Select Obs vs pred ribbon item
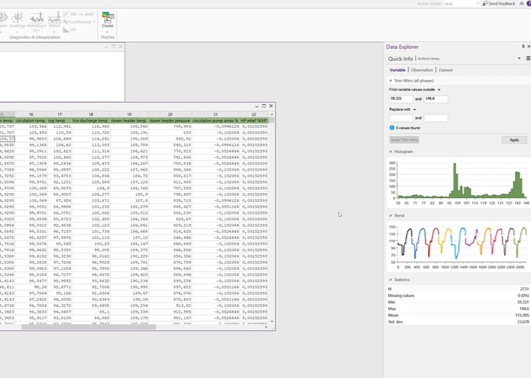Screen dimensions: 531x378 (x=79, y=14)
